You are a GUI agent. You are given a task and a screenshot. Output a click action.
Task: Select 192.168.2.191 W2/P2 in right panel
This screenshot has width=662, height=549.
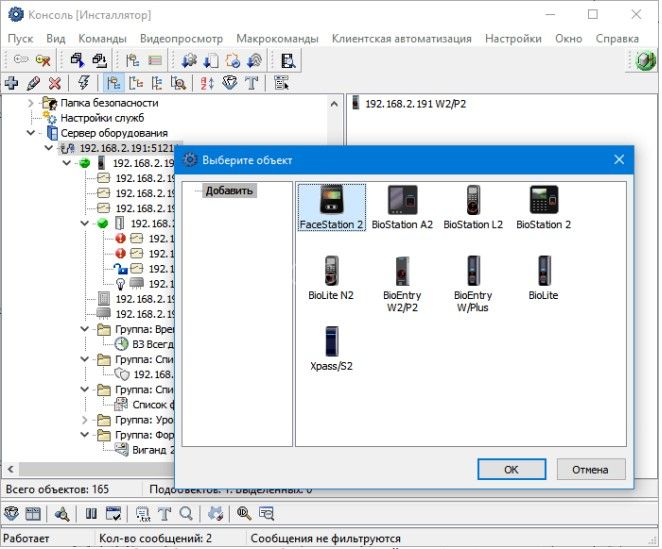click(x=415, y=104)
